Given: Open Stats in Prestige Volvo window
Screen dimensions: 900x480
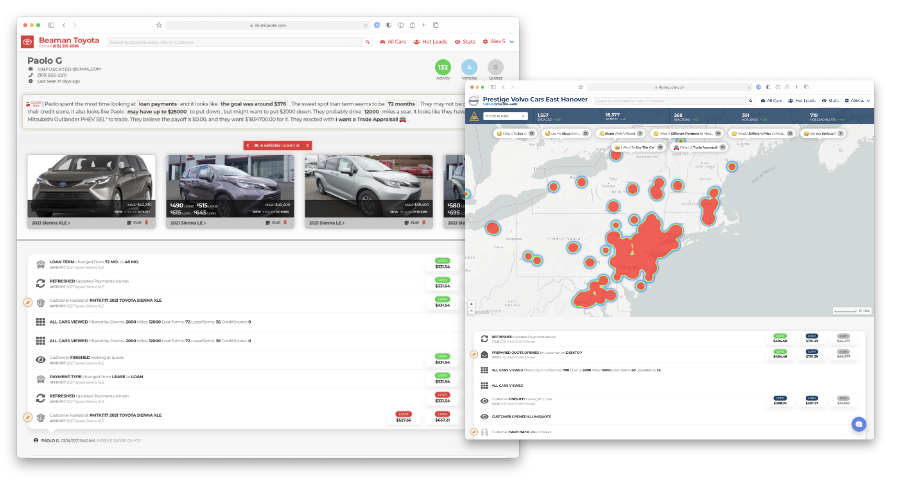Looking at the screenshot, I should click(830, 100).
